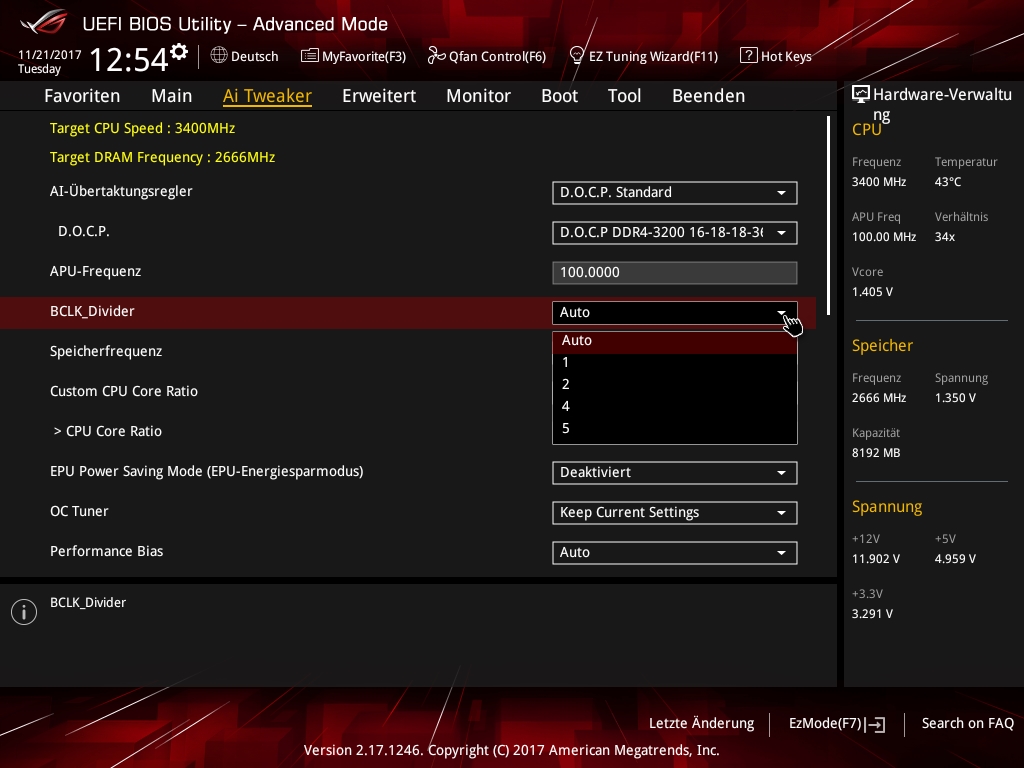Screen dimensions: 1024x768
Task: Click the ROG logo icon
Action: click(44, 22)
